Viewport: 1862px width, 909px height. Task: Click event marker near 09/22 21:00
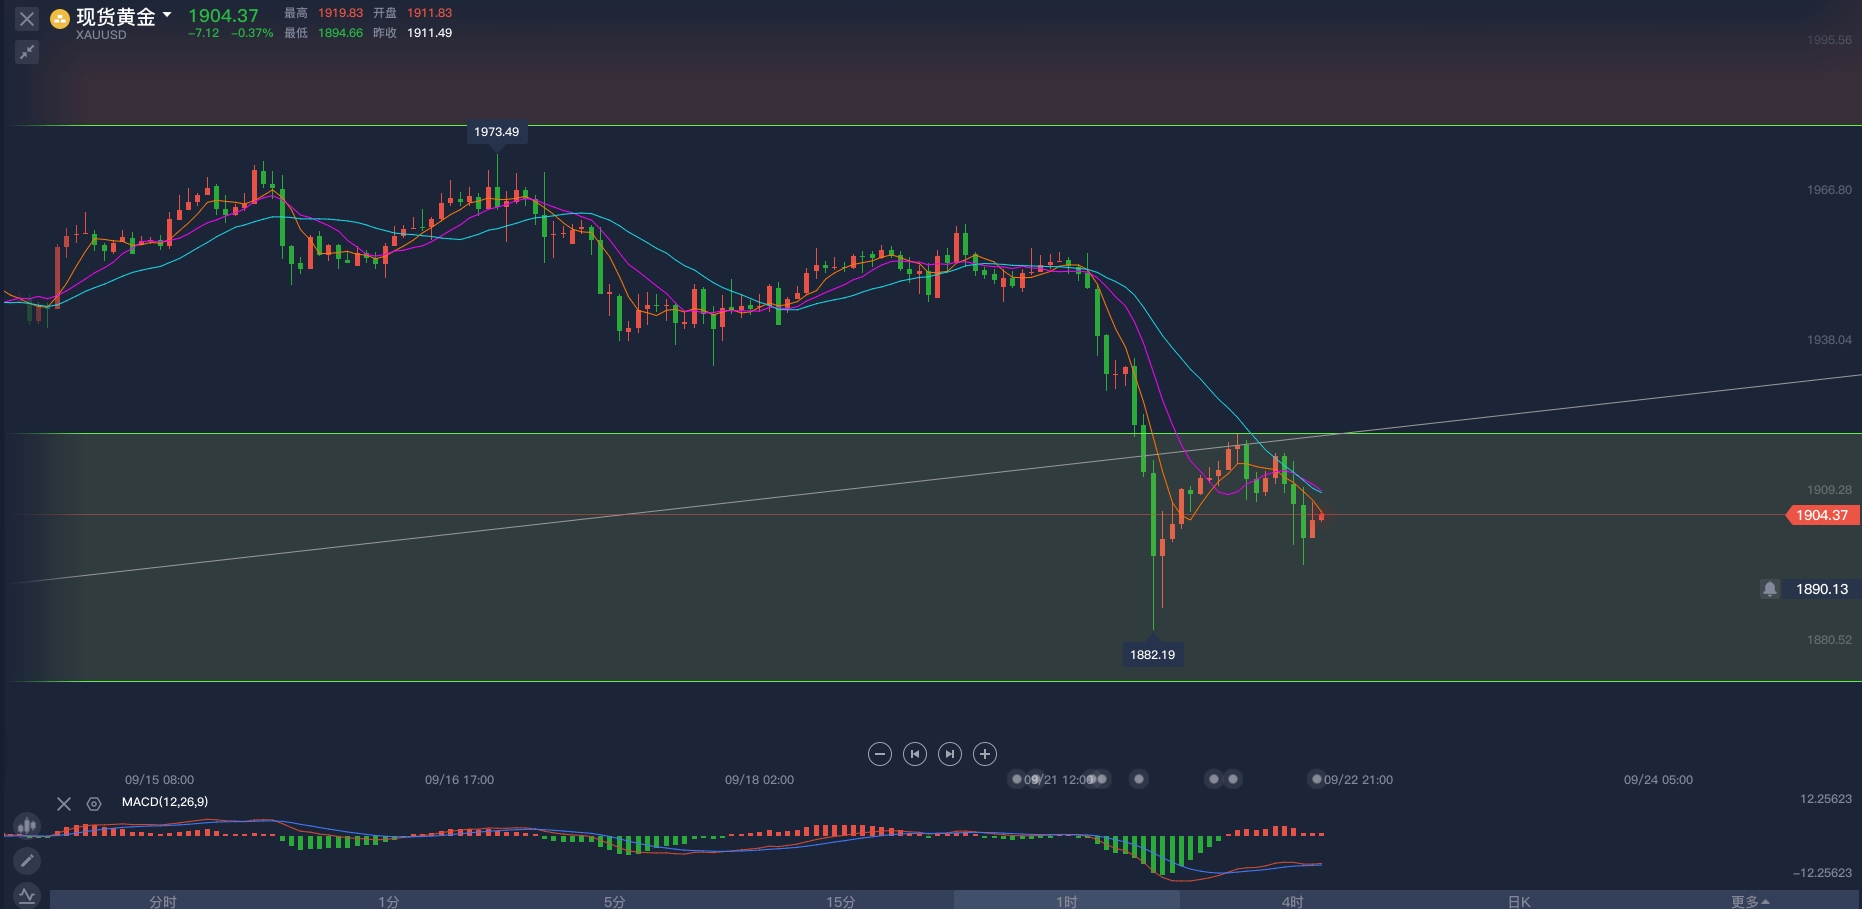tap(1316, 779)
